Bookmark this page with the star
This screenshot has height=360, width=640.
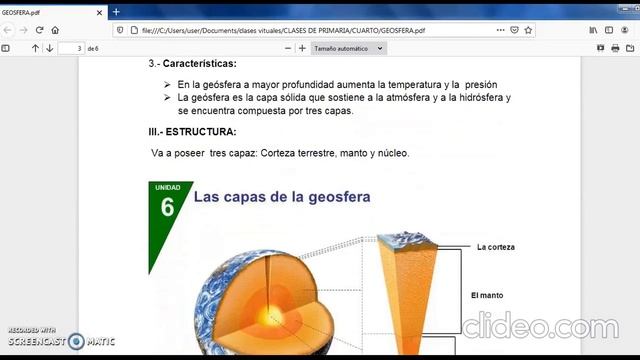(528, 30)
